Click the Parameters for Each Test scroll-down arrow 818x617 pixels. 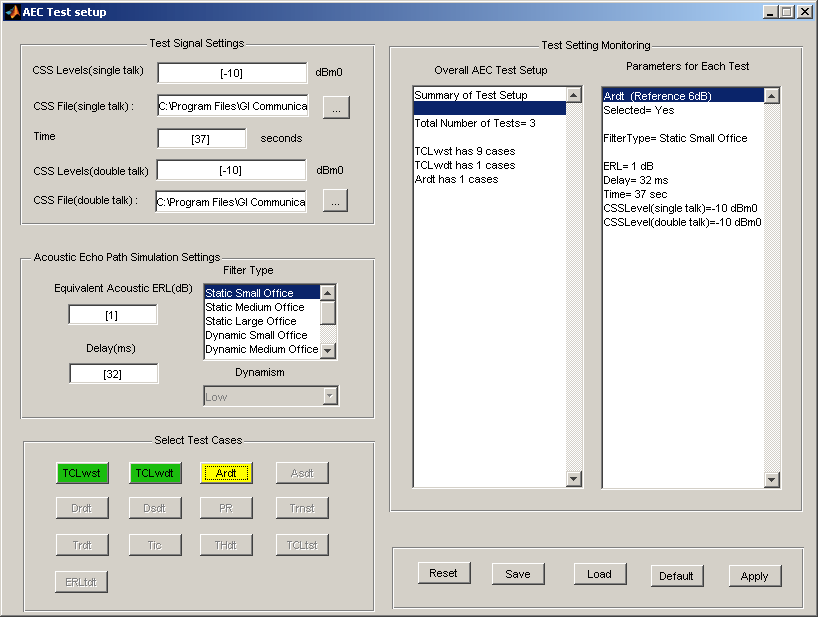click(772, 479)
